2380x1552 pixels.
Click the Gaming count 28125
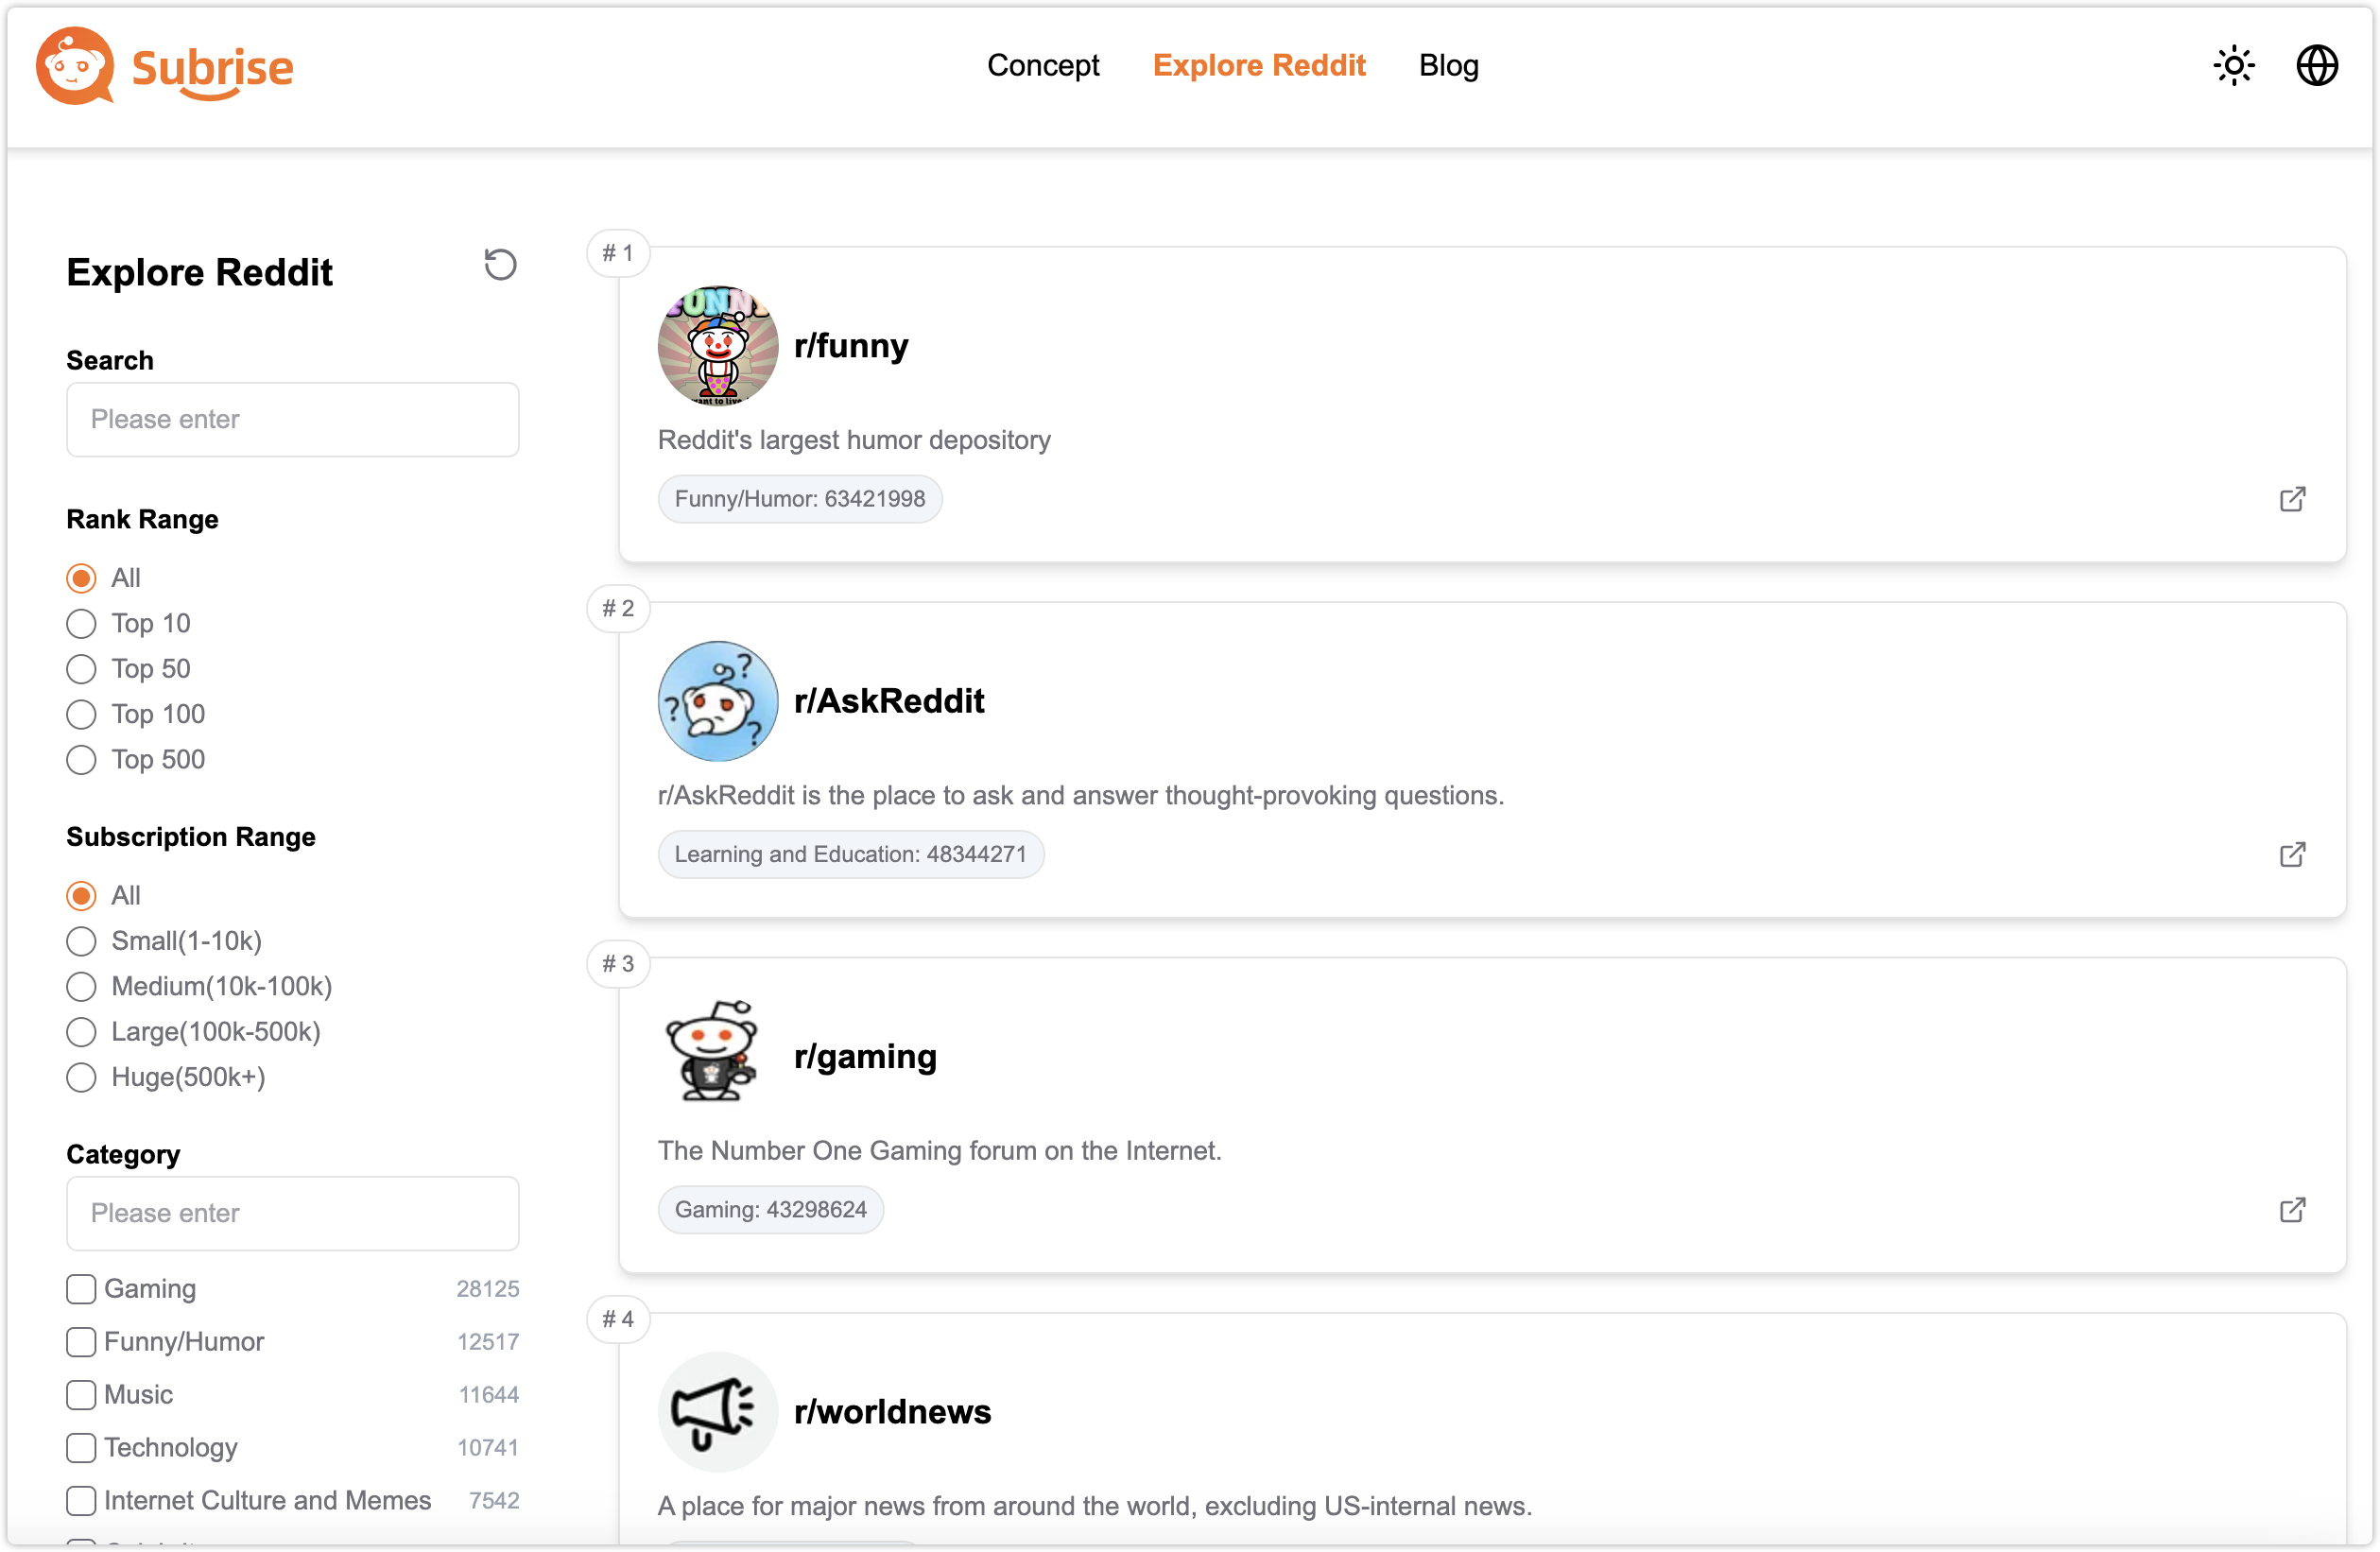487,1288
